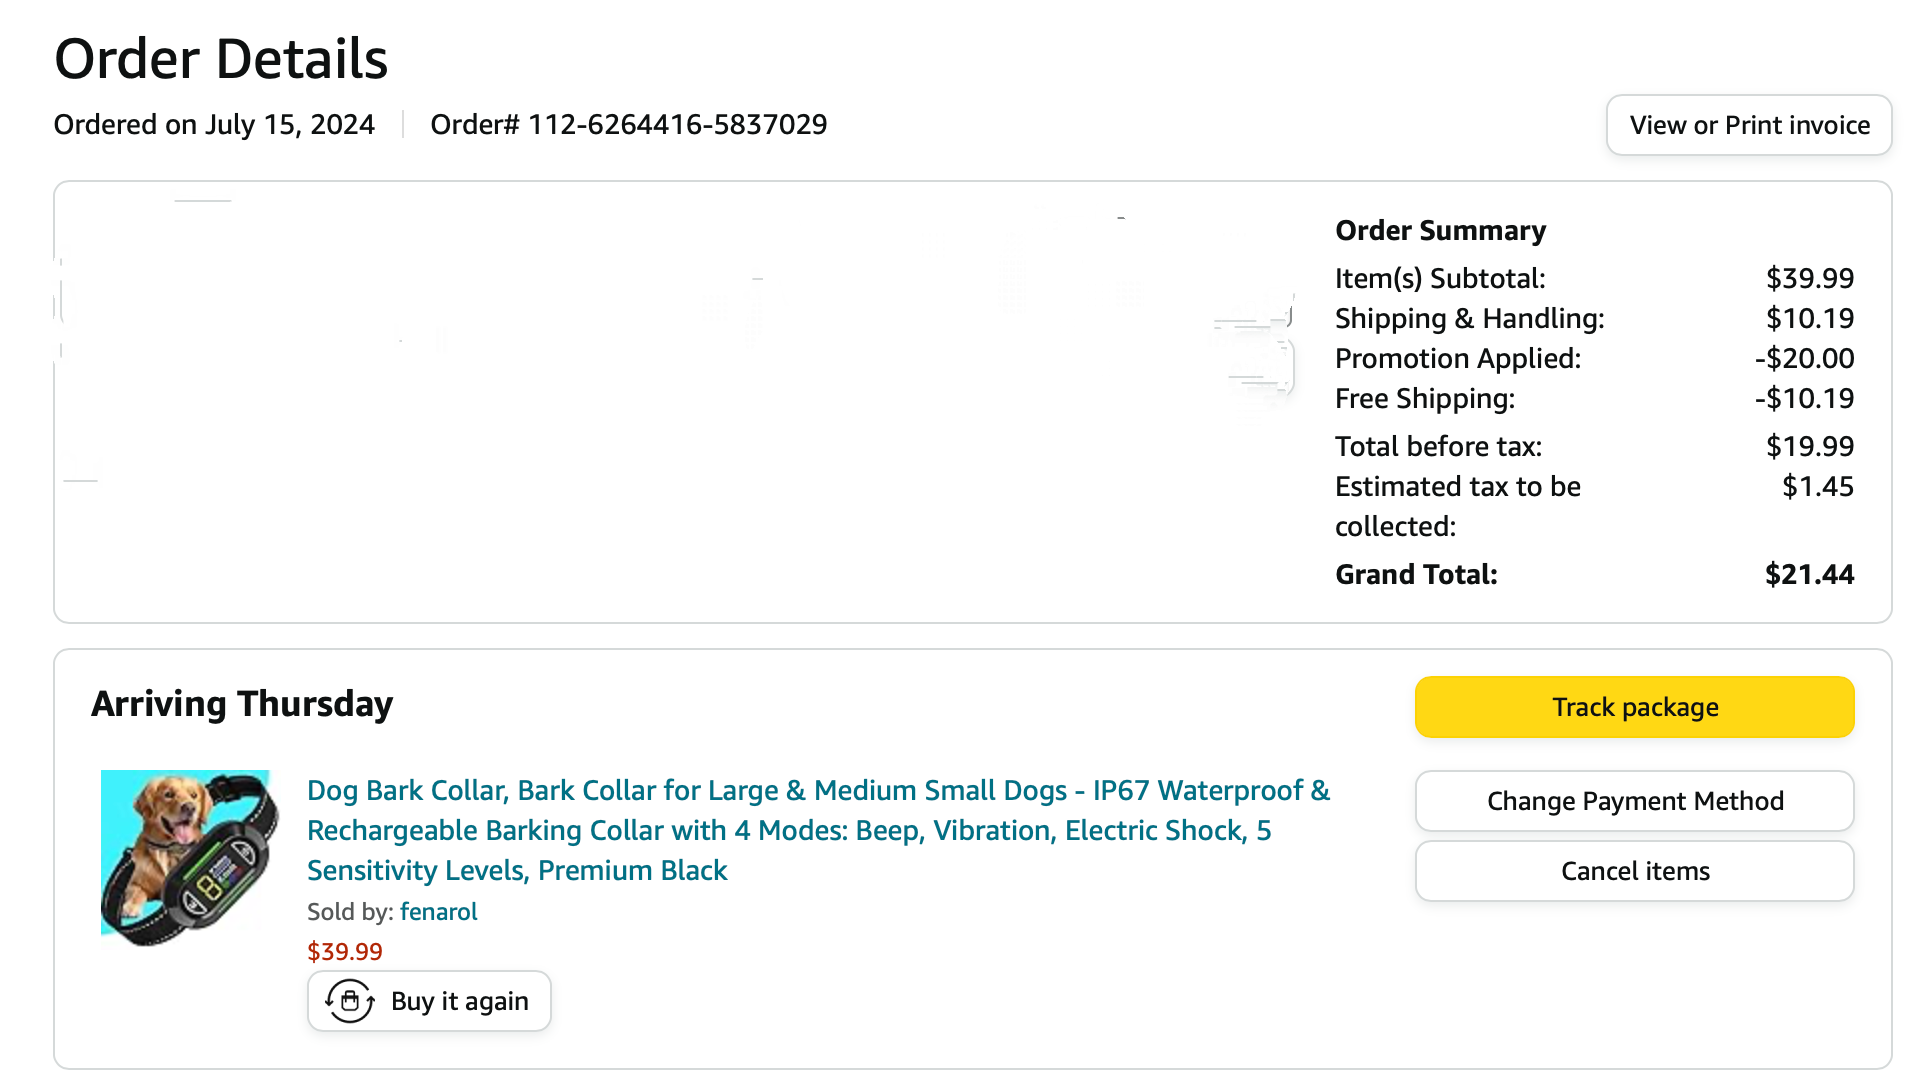Click the Buy it again cart icon
The image size is (1920, 1090).
350,1001
